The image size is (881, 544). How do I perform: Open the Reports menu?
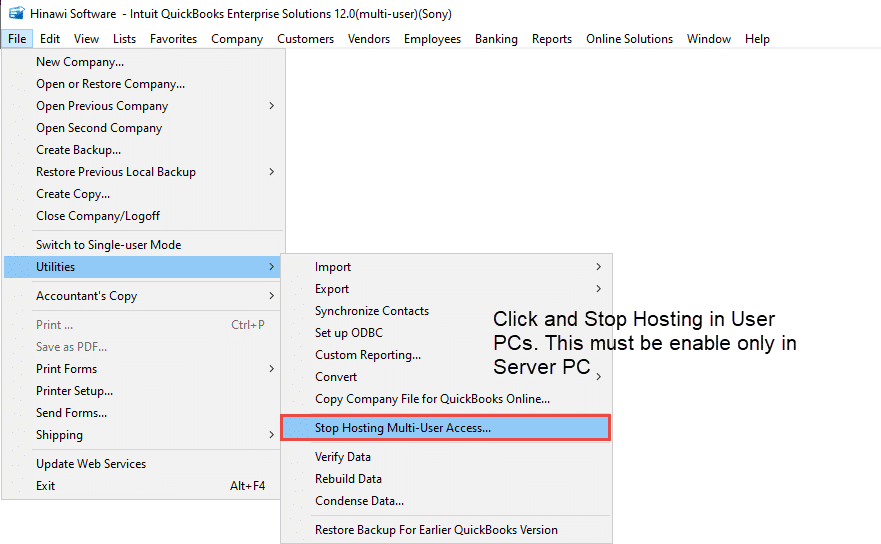[552, 39]
